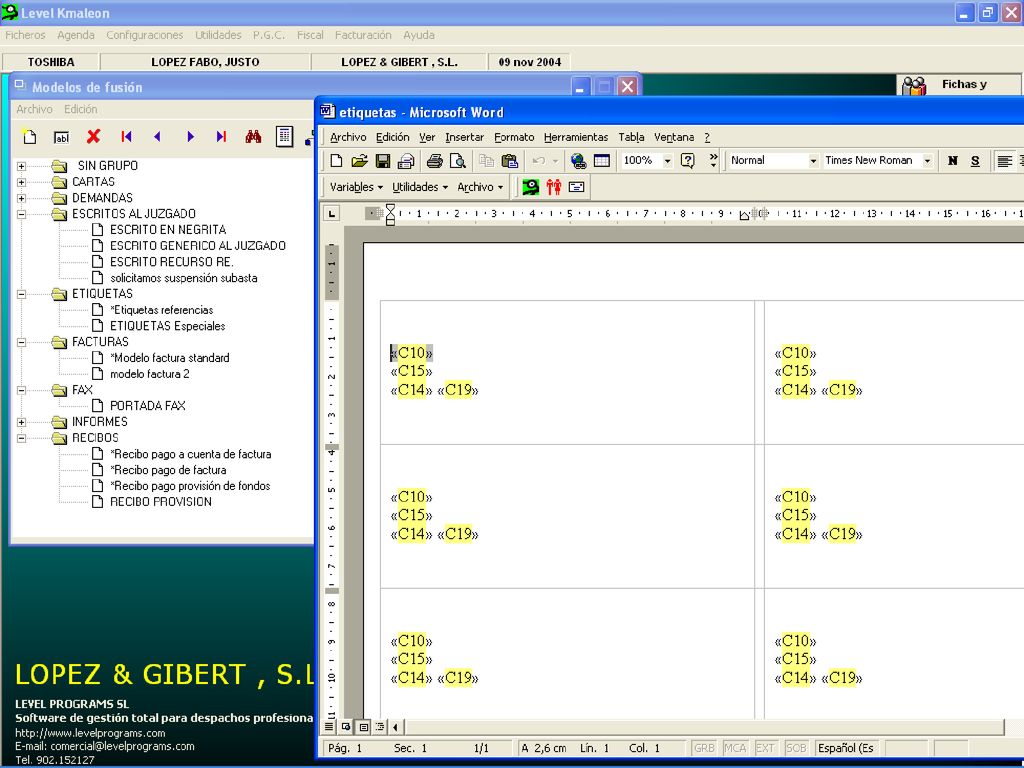Click the new model icon in Modelos de fusión

pos(29,136)
